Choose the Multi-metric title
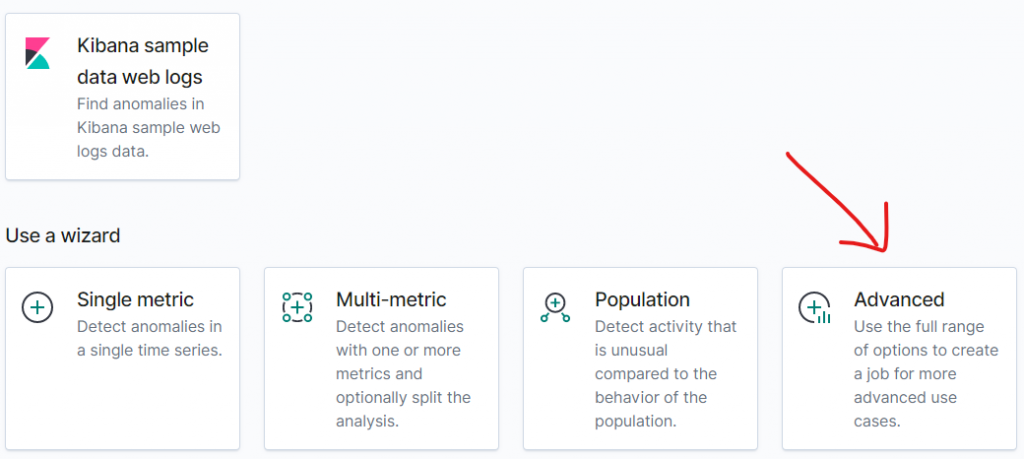1024x459 pixels. click(391, 299)
